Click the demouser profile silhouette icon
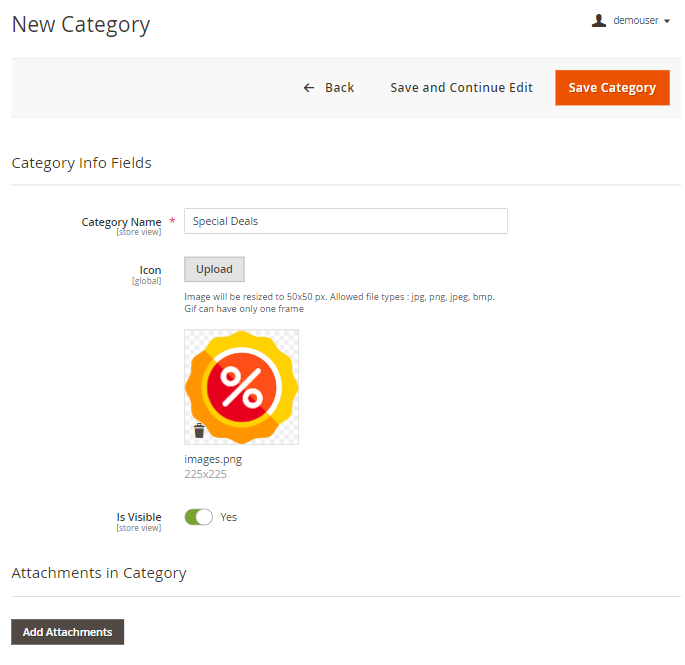The height and width of the screenshot is (665, 685). 599,21
